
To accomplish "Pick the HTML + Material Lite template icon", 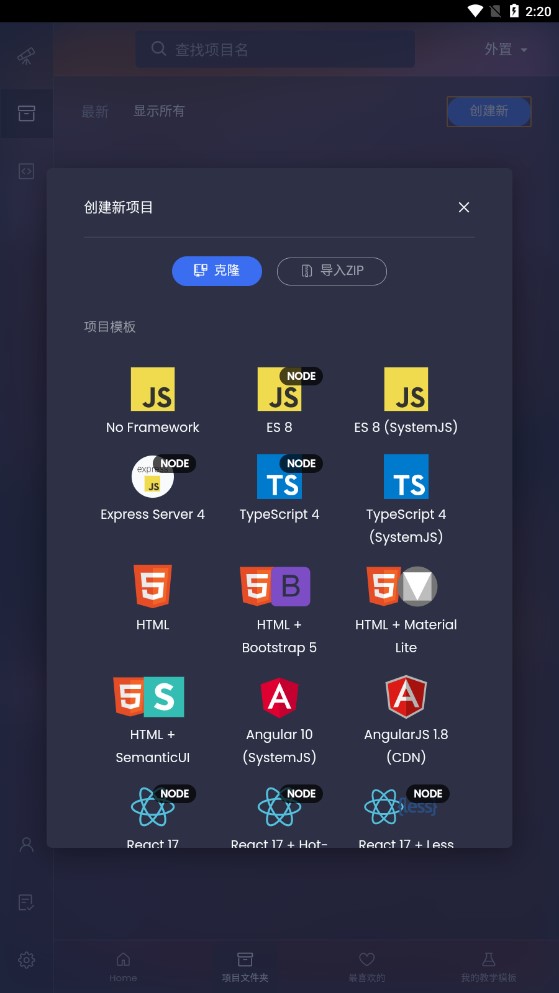I will point(402,586).
